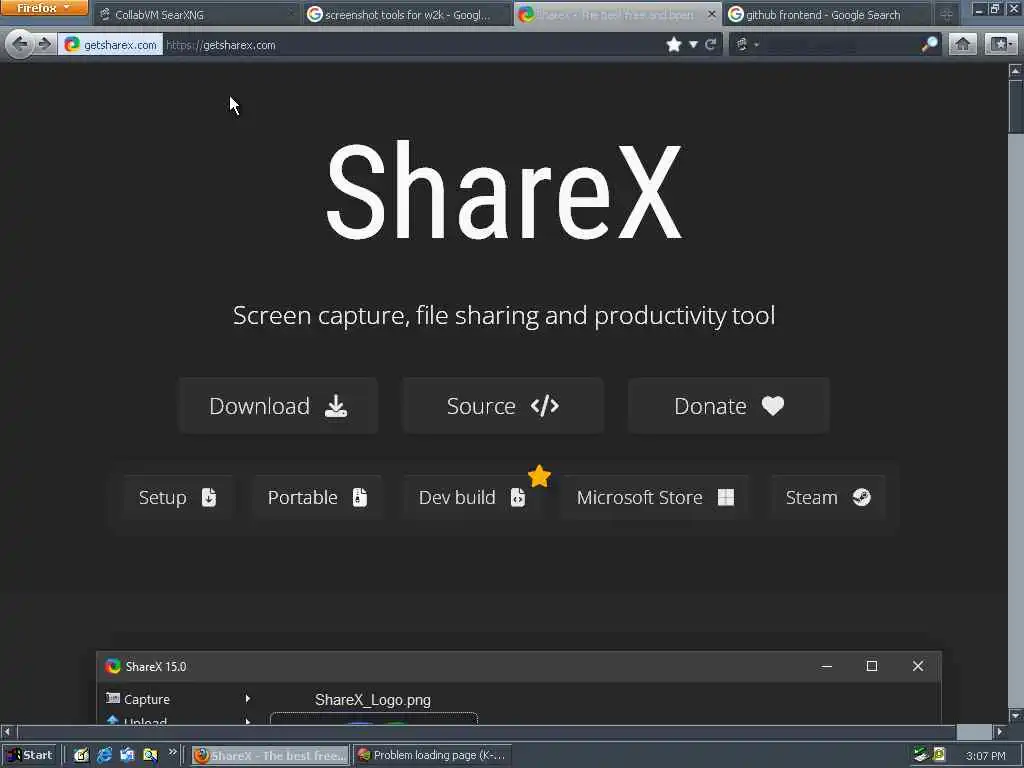Click the first quick launch desktop icon
This screenshot has height=768, width=1024.
(82, 756)
